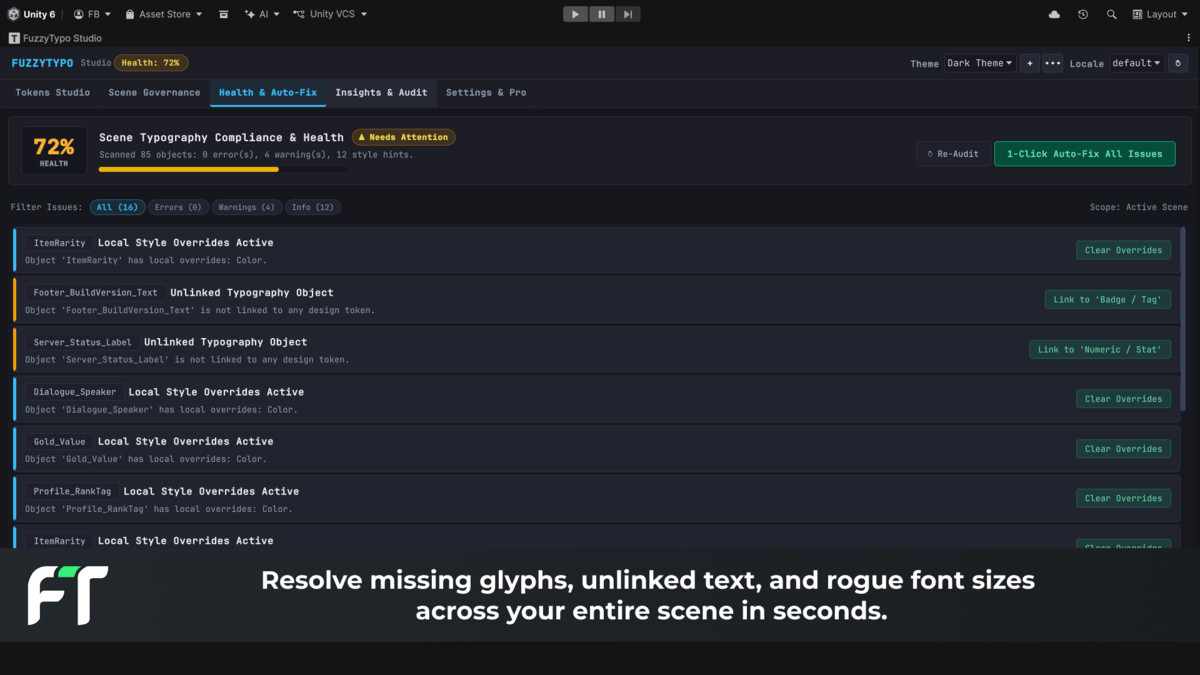
Task: Click the 72% Health score box
Action: tap(54, 151)
